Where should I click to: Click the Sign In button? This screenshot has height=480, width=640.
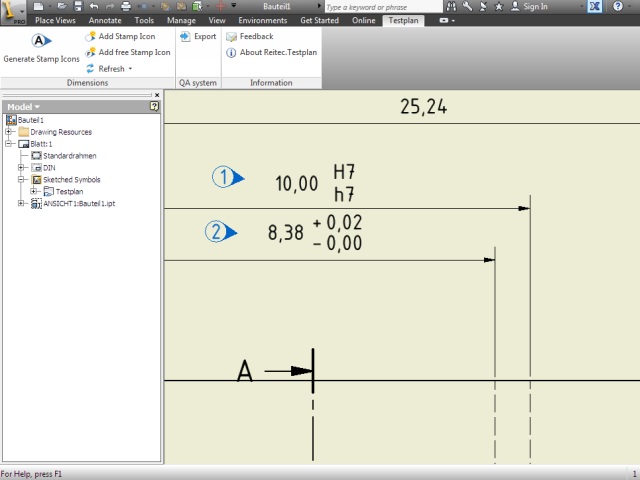point(529,6)
